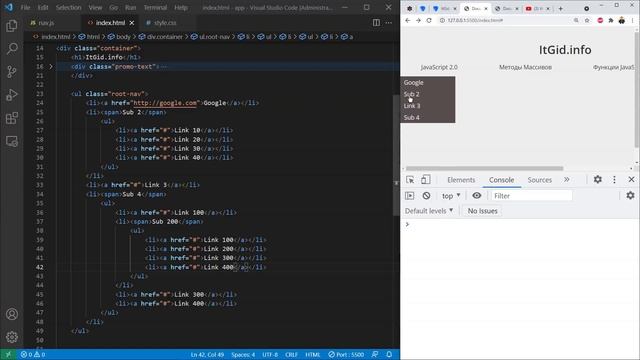
Task: Click the Chrome address bar URL
Action: coord(475,20)
